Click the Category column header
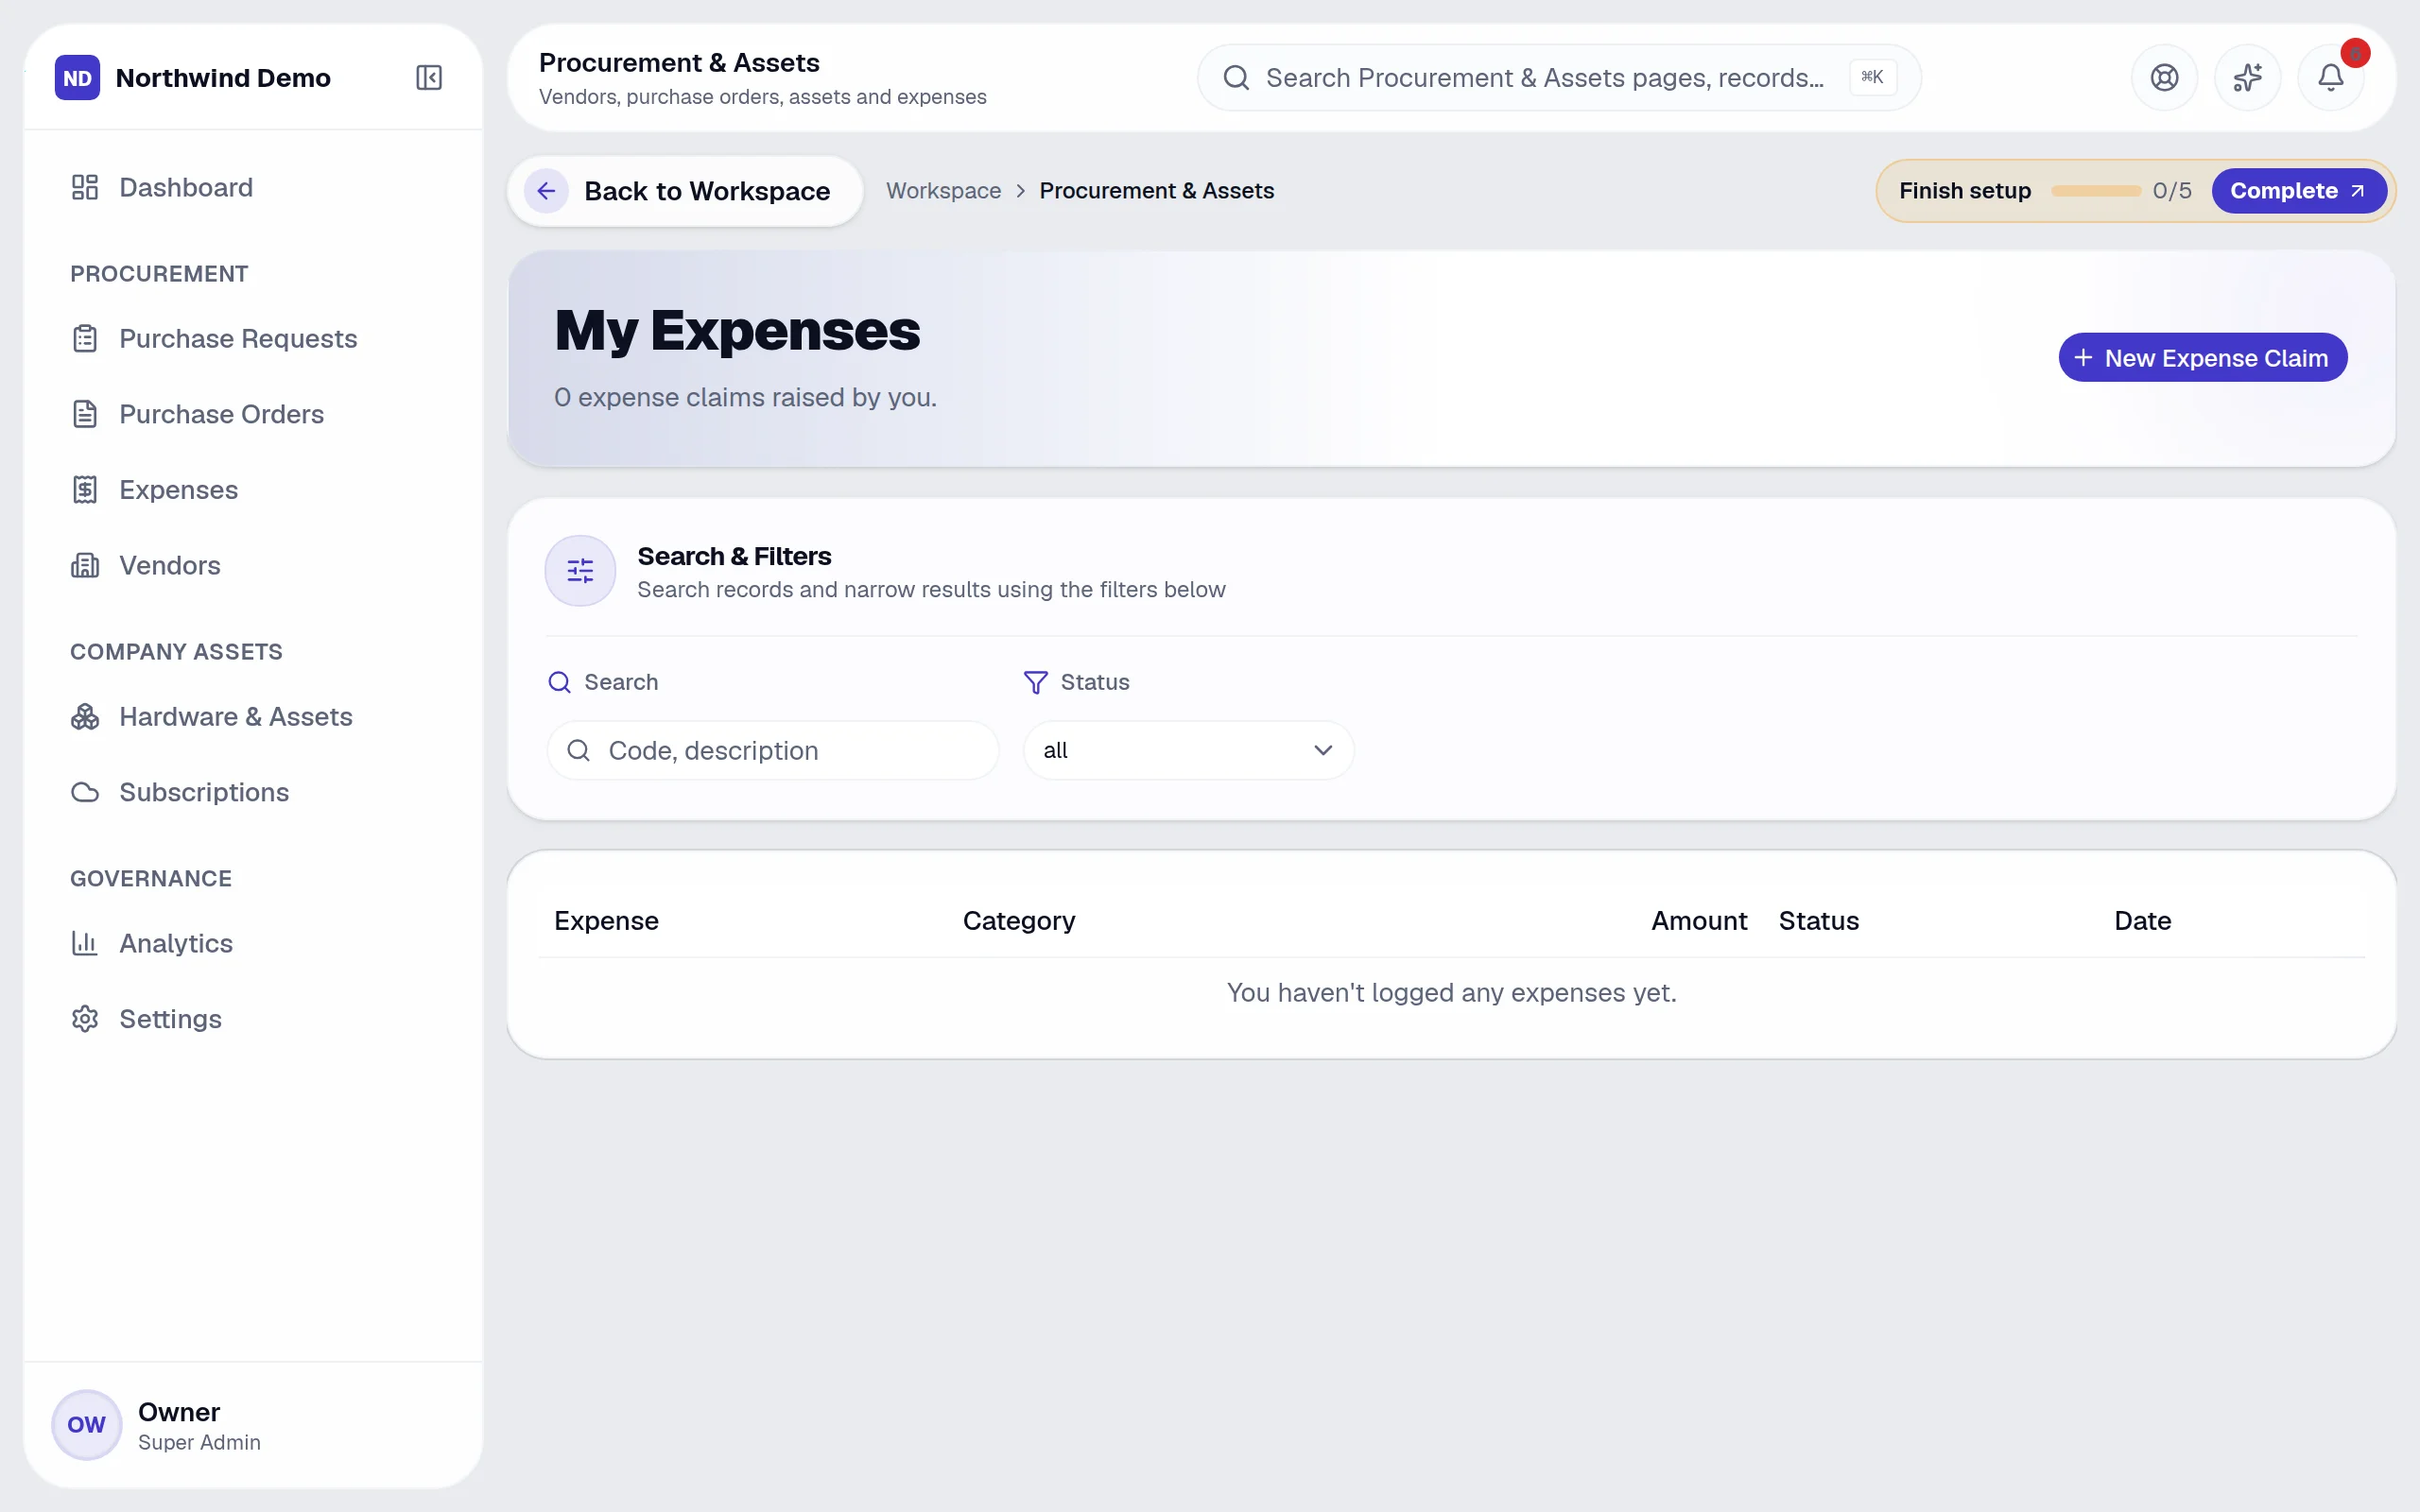The image size is (2420, 1512). point(1018,921)
